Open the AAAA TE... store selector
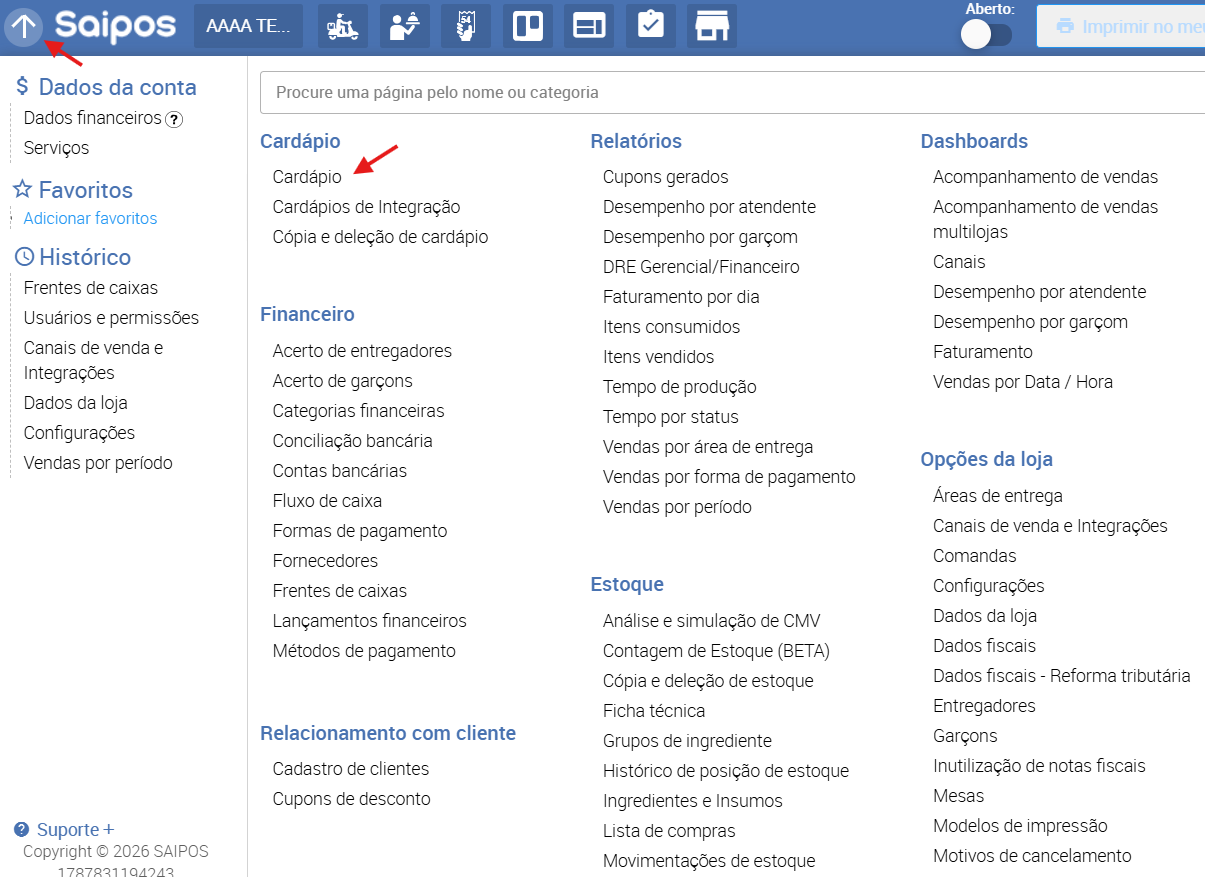This screenshot has width=1205, height=877. coord(248,26)
